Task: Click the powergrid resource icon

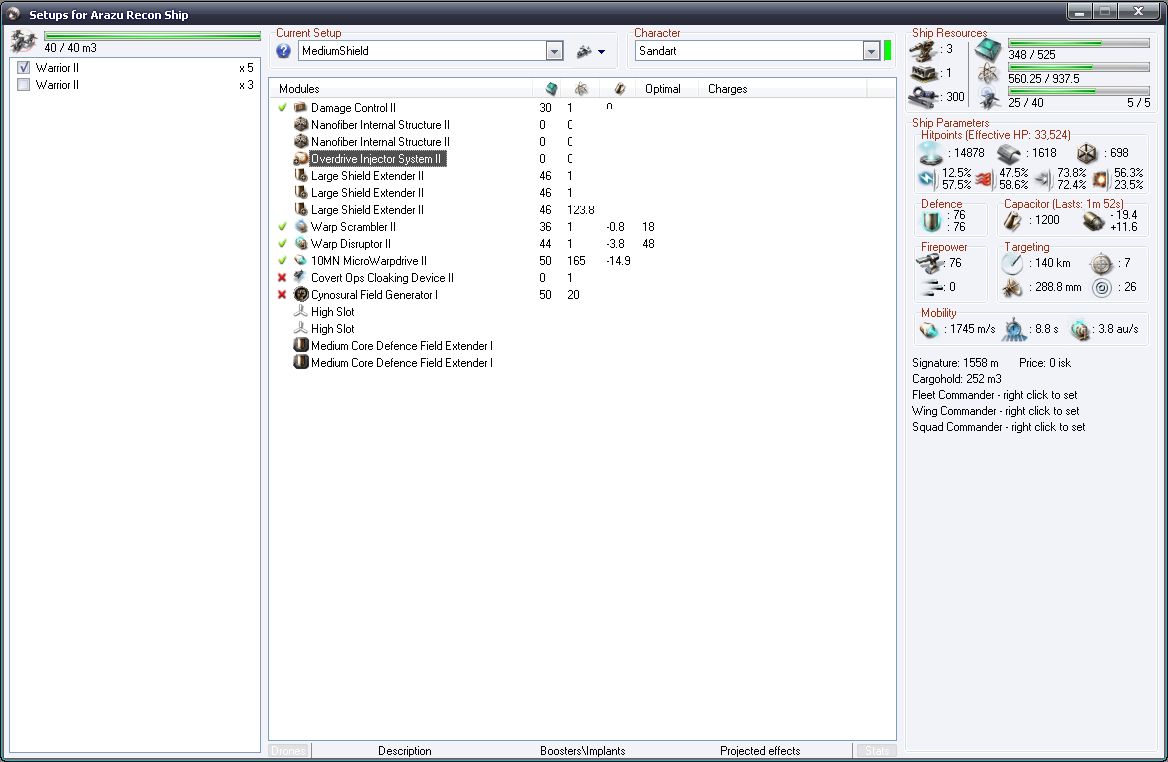Action: click(988, 74)
